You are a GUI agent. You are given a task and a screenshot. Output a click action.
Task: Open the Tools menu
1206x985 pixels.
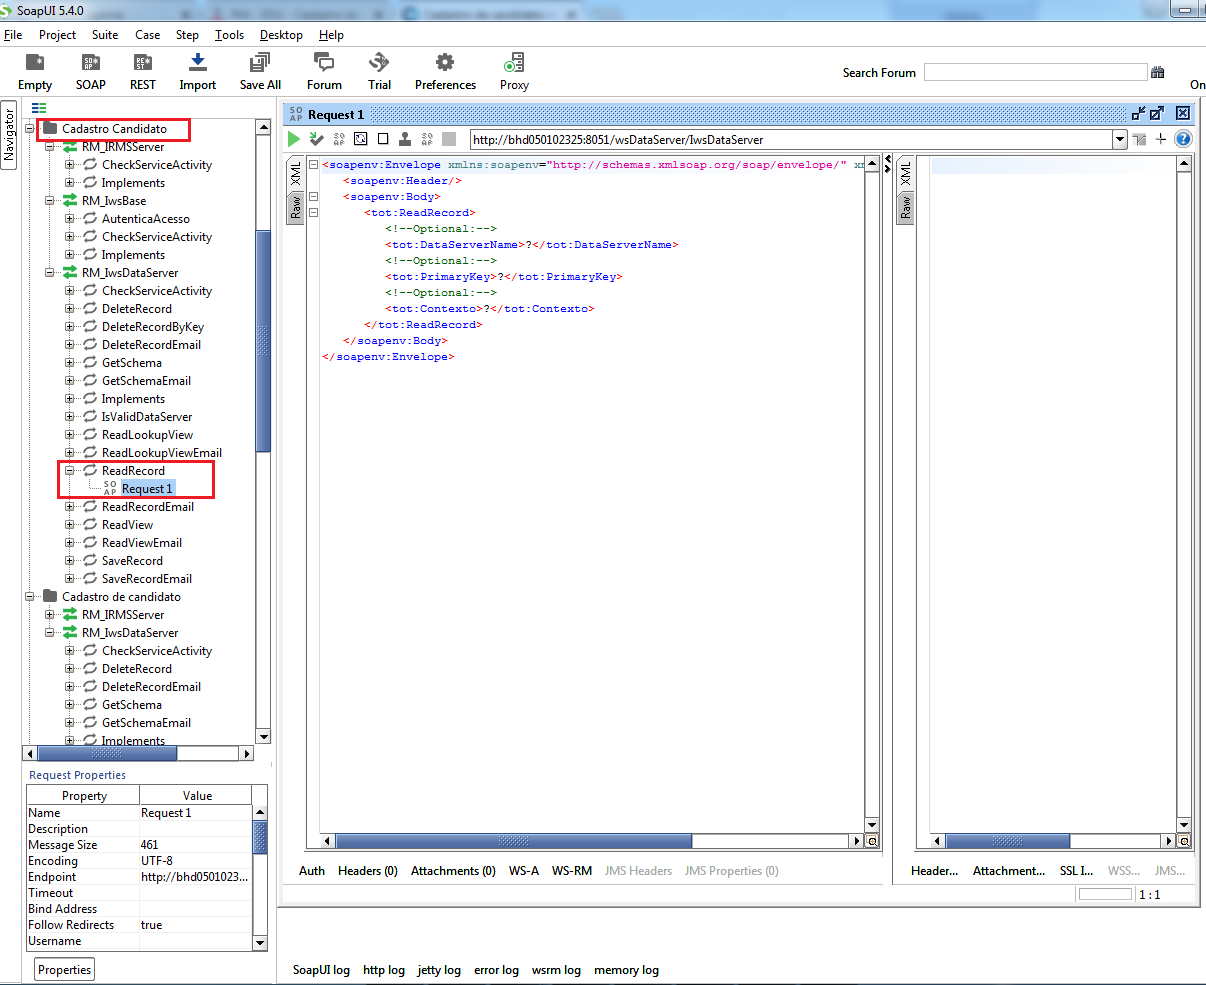[x=229, y=34]
